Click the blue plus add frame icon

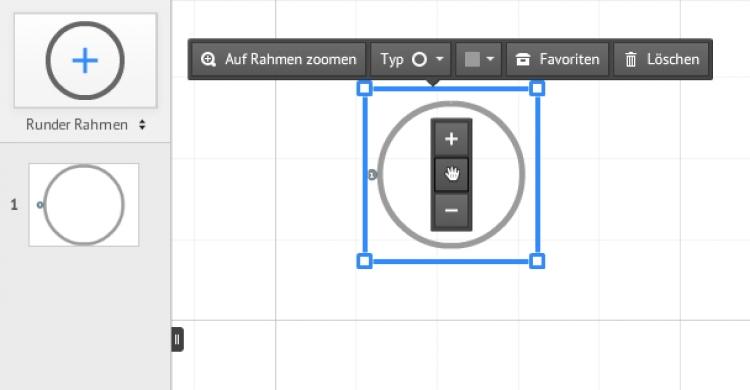click(85, 61)
